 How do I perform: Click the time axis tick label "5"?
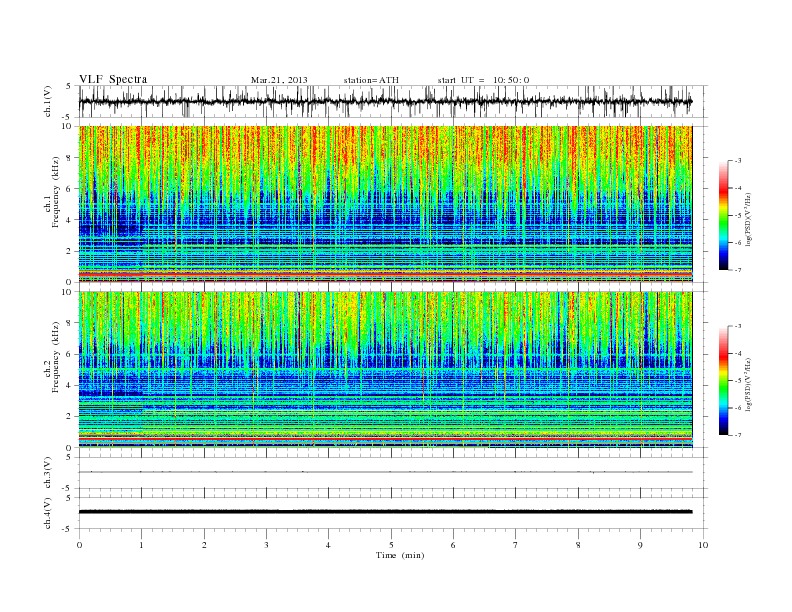[x=391, y=545]
